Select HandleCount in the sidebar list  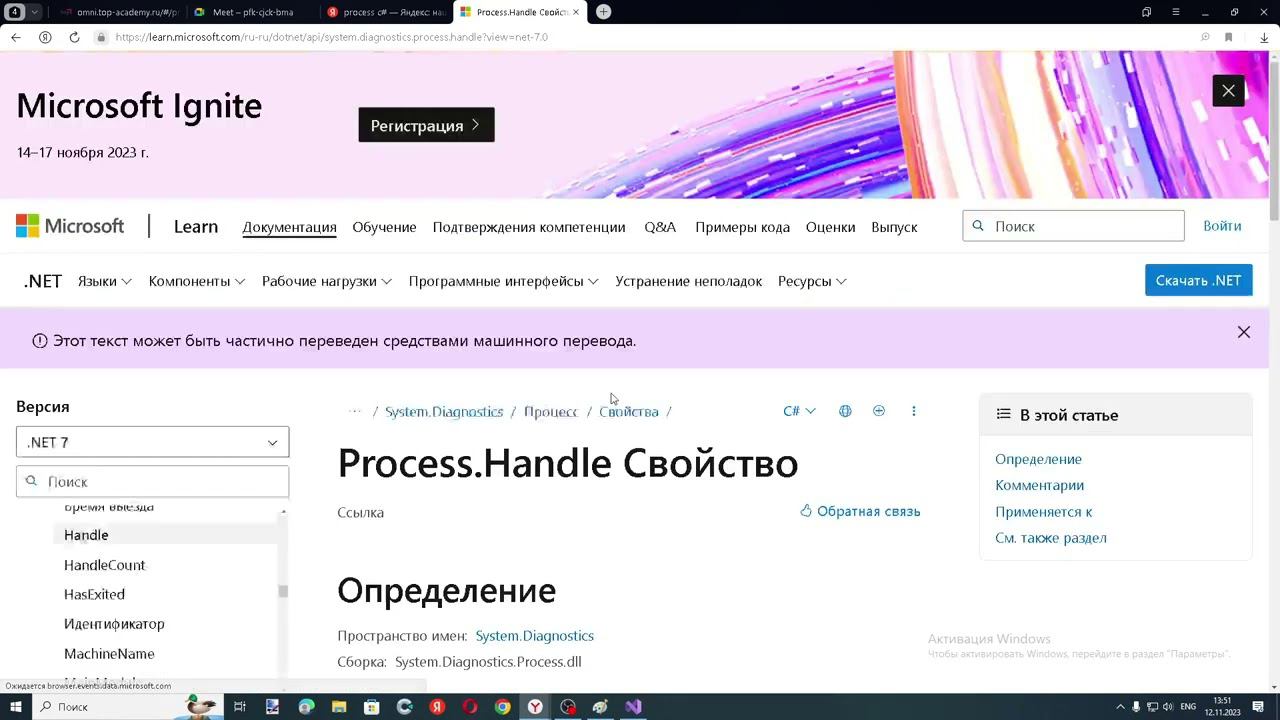pyautogui.click(x=104, y=565)
